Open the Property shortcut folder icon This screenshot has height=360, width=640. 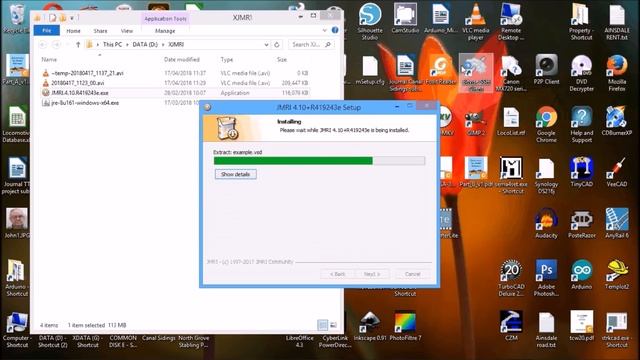(x=581, y=21)
